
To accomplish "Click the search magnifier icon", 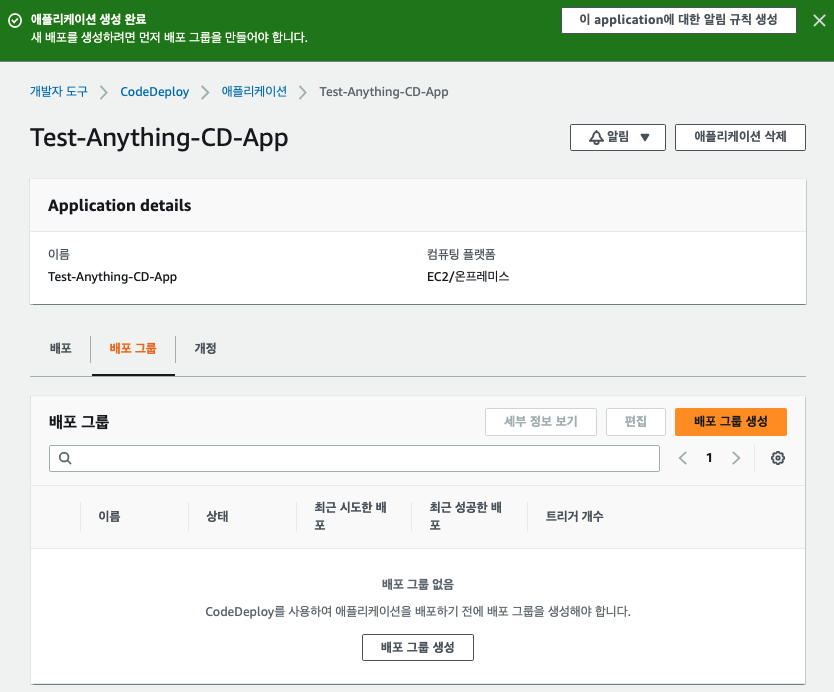I will point(65,458).
